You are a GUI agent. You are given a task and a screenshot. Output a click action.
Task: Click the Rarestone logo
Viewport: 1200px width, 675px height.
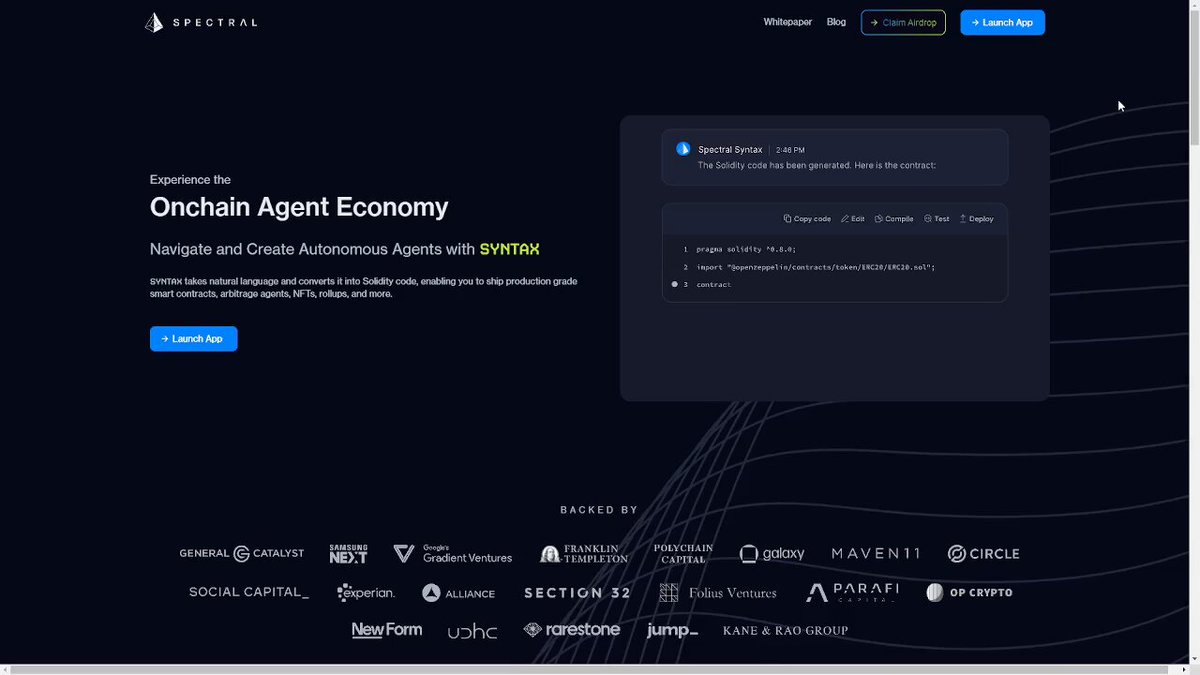coord(572,630)
